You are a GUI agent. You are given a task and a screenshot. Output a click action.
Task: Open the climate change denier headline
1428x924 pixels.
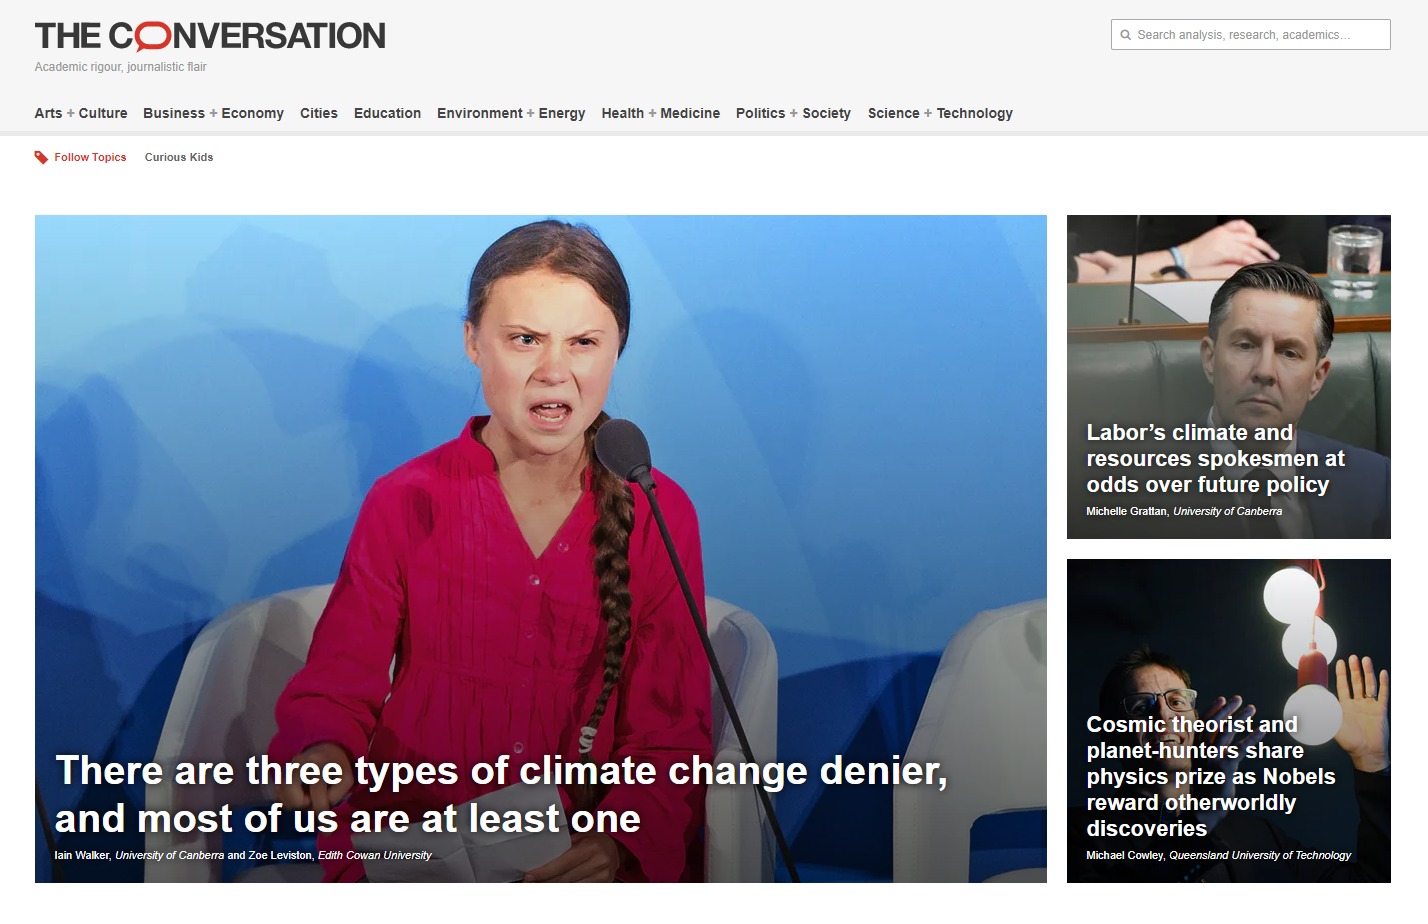(501, 795)
